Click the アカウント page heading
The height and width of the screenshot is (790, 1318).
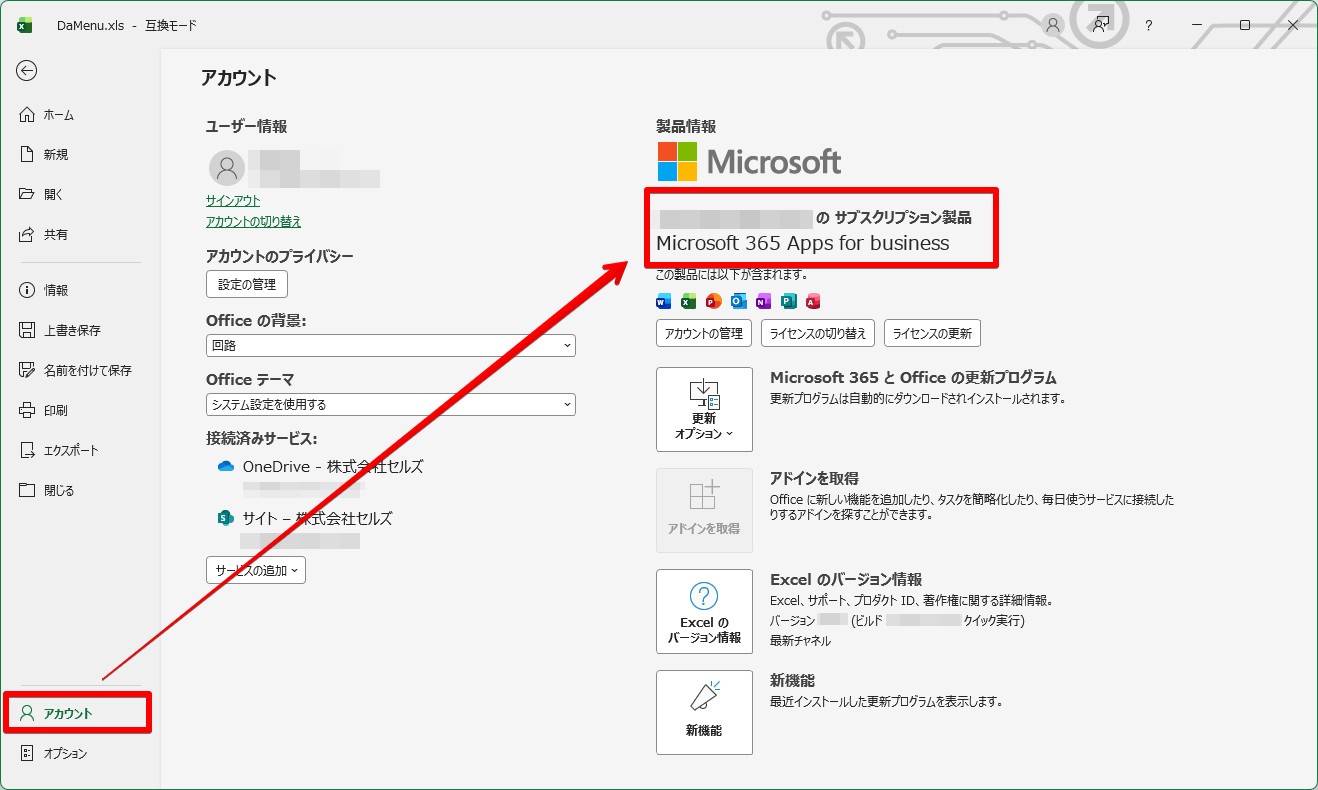pyautogui.click(x=239, y=78)
